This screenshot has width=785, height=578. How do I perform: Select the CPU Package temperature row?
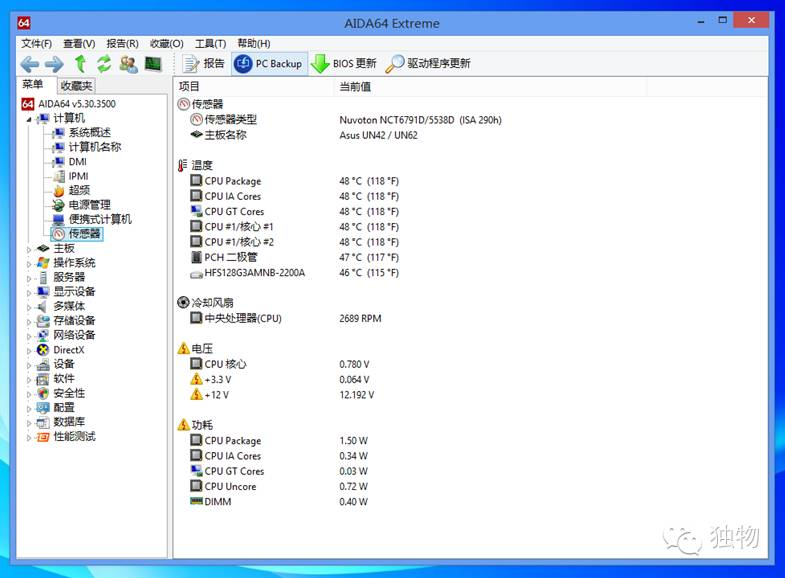[232, 181]
